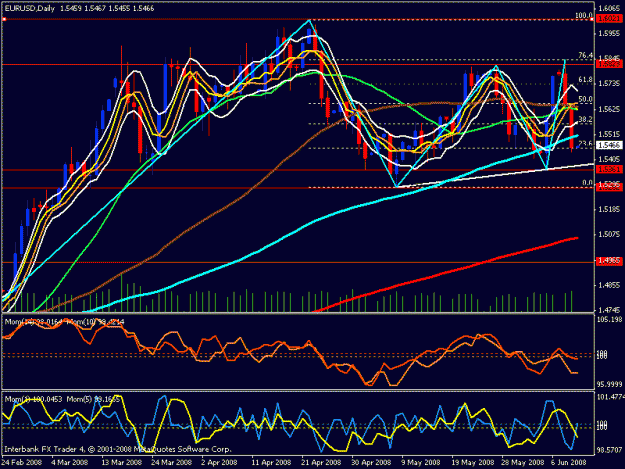The height and width of the screenshot is (469, 625).
Task: Click the 1.5955 price axis value
Action: coord(609,33)
